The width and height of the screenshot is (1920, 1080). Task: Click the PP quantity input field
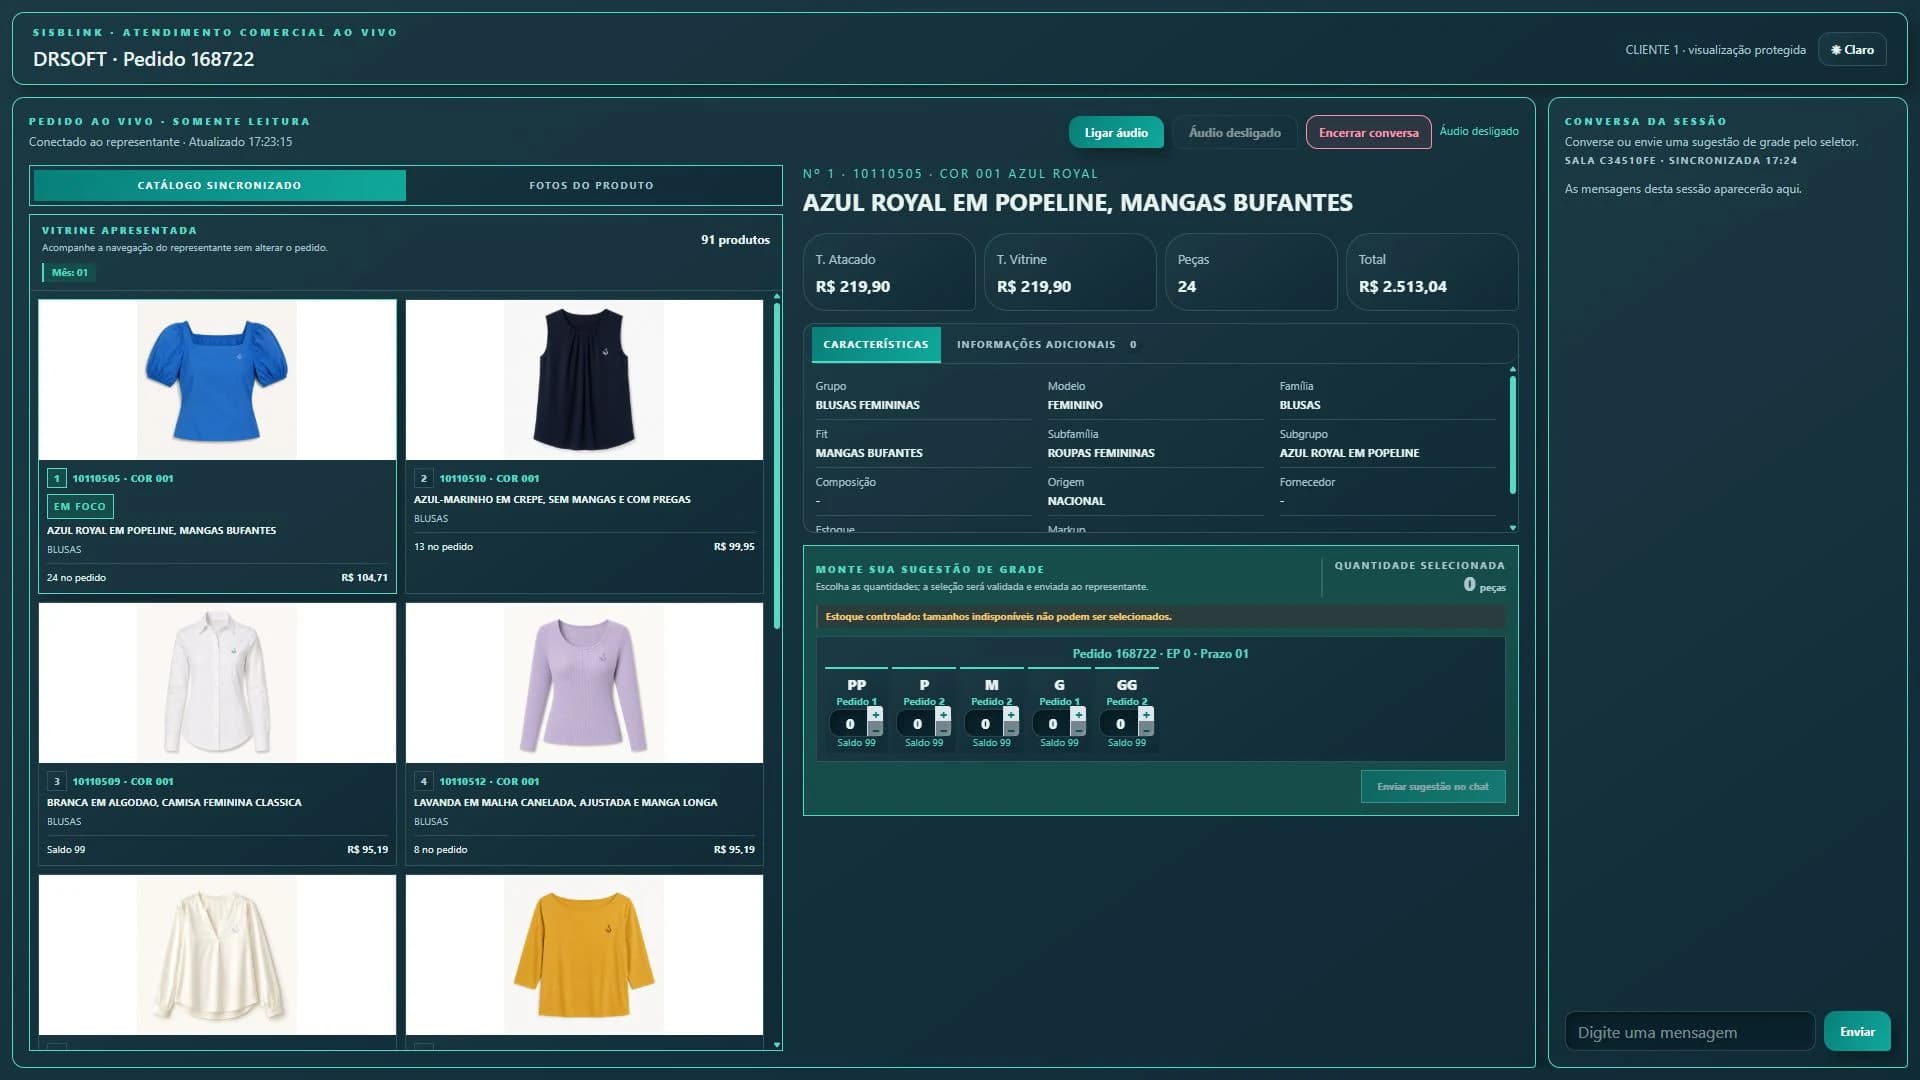tap(850, 724)
